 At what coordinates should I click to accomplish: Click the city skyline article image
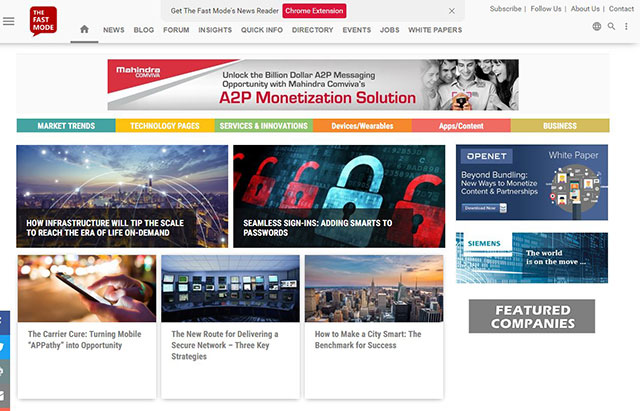(374, 289)
